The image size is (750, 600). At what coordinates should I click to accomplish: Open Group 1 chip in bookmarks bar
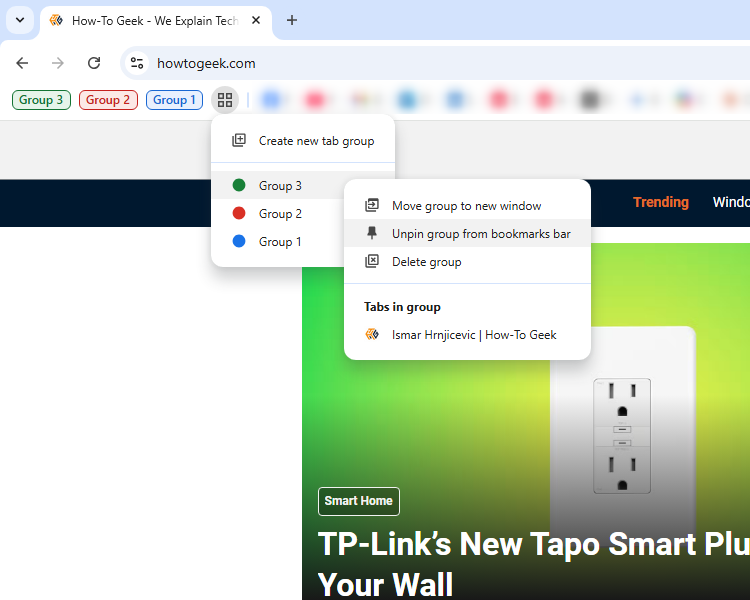point(175,100)
